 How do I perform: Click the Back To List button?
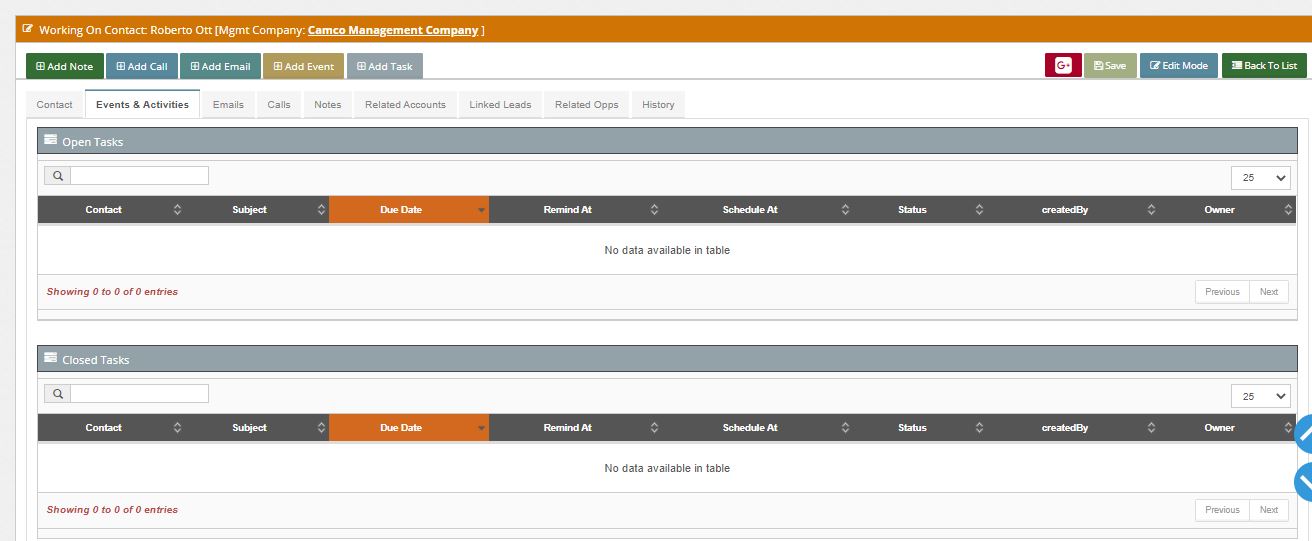click(1264, 66)
